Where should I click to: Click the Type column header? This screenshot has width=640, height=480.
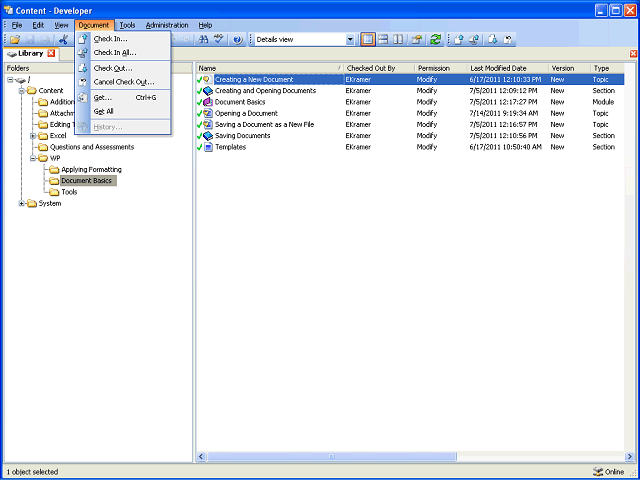click(607, 68)
